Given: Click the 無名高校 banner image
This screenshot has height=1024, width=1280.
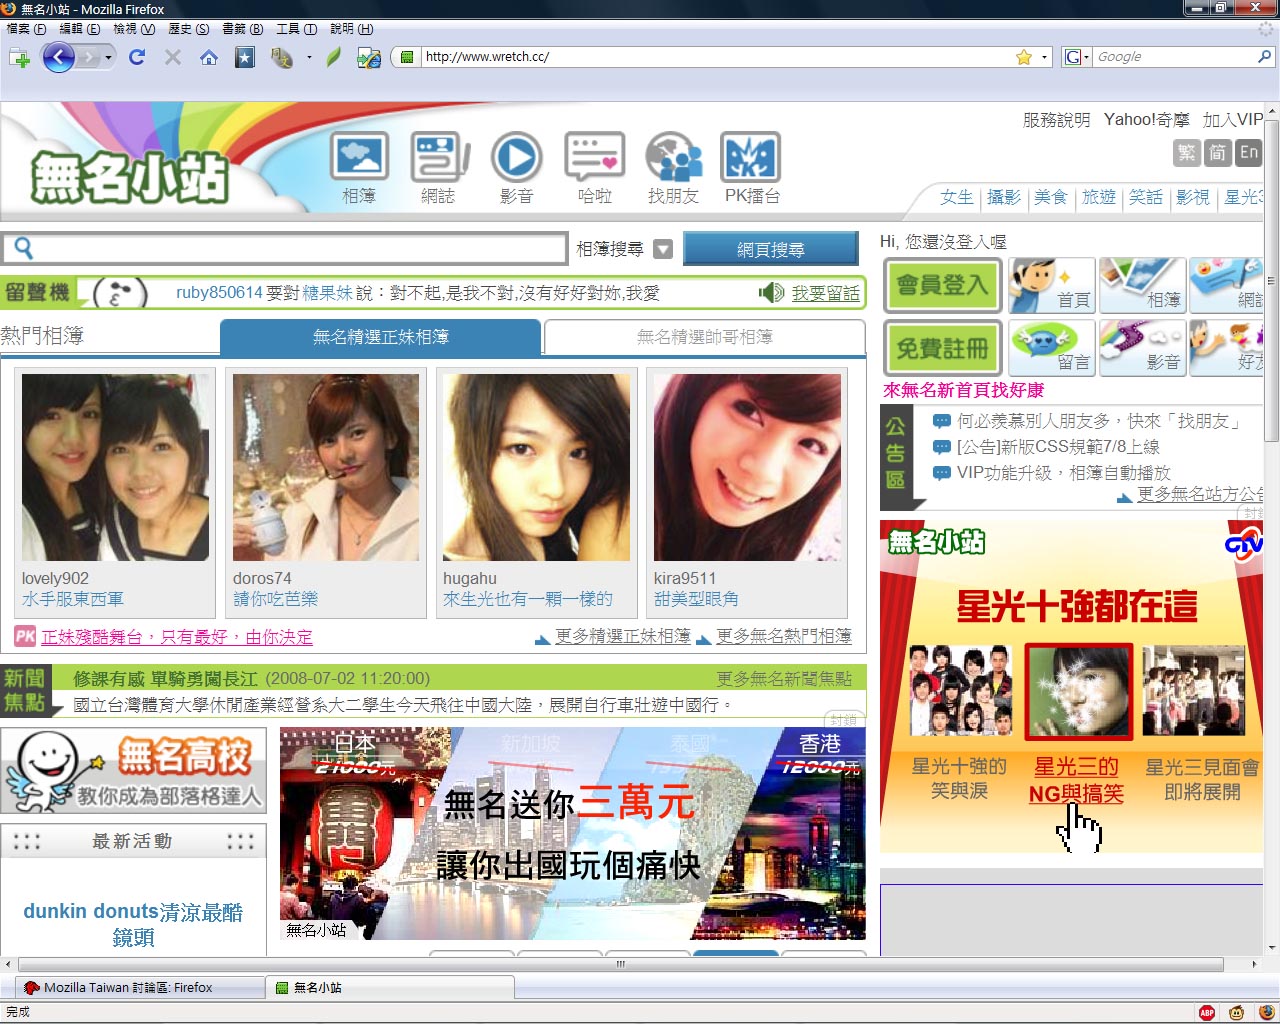Looking at the screenshot, I should [x=134, y=770].
